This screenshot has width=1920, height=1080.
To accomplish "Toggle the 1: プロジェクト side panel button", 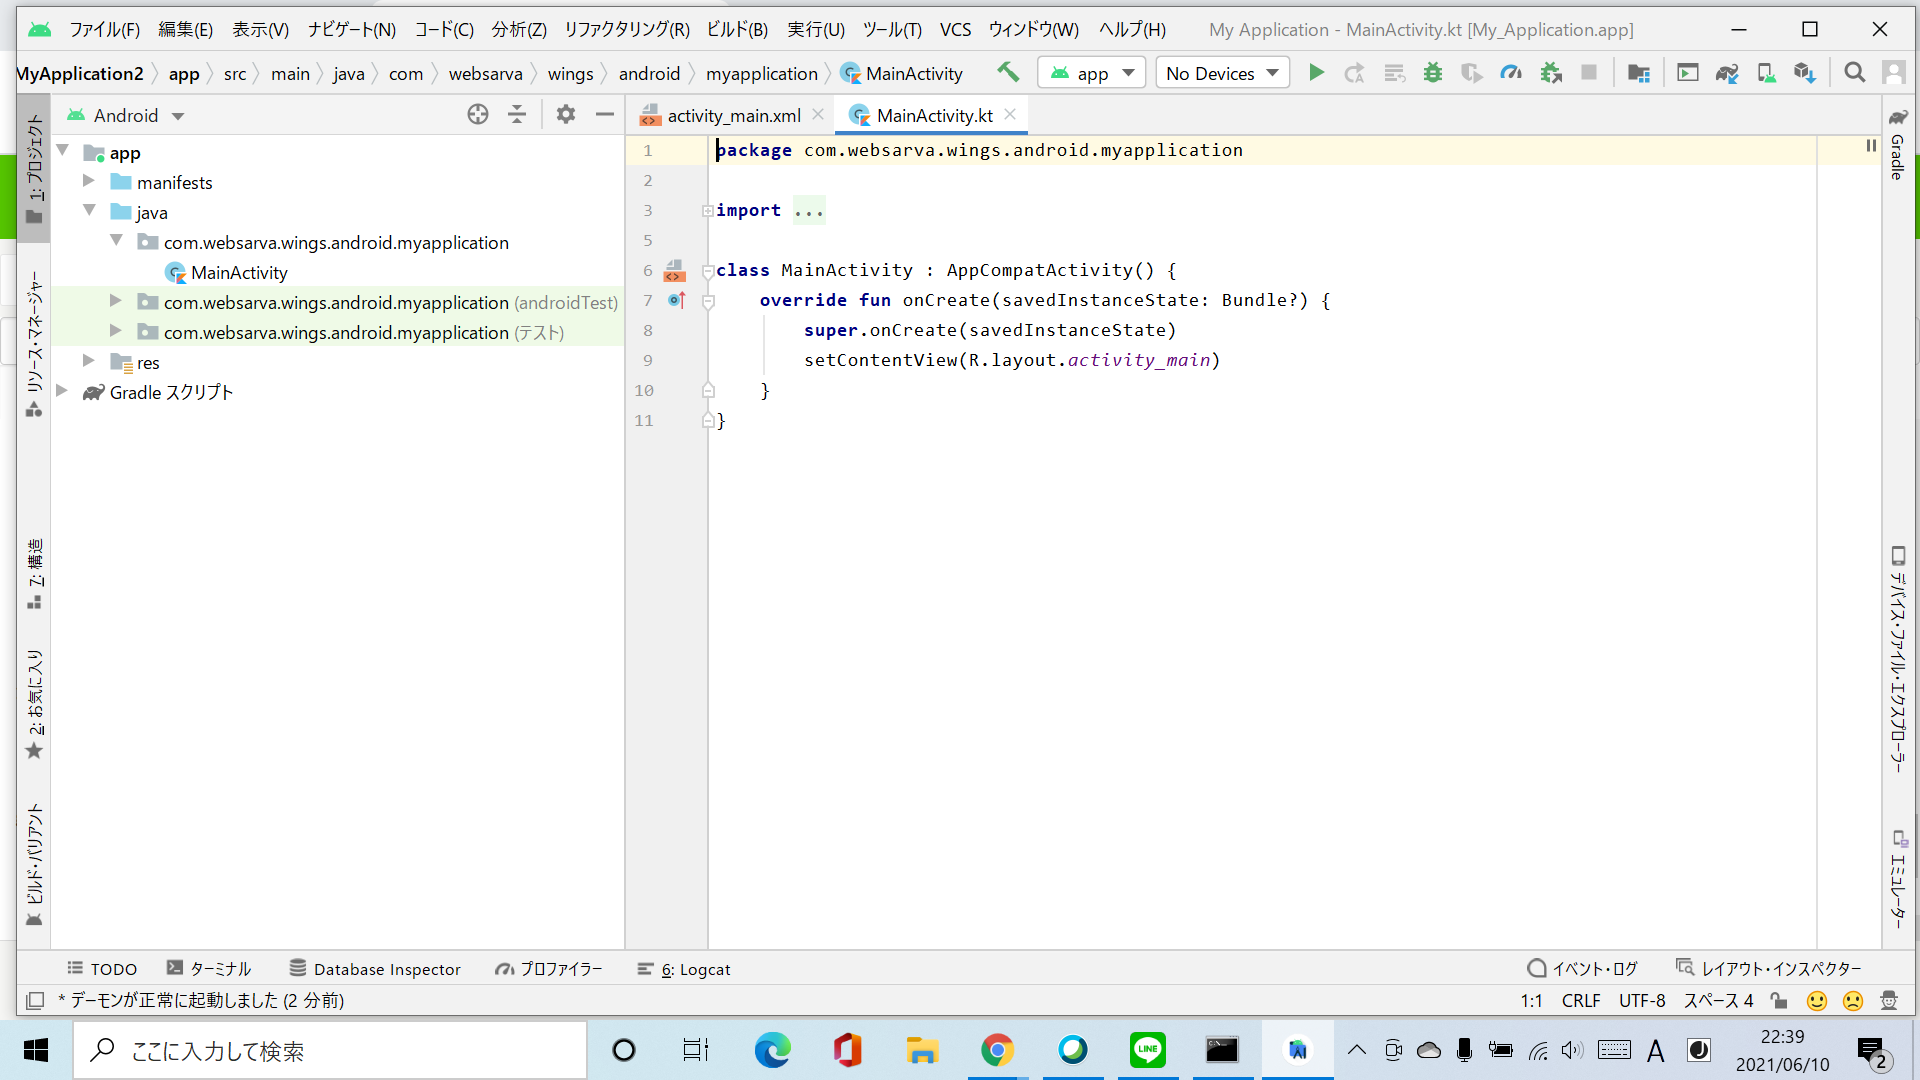I will pos(34,165).
